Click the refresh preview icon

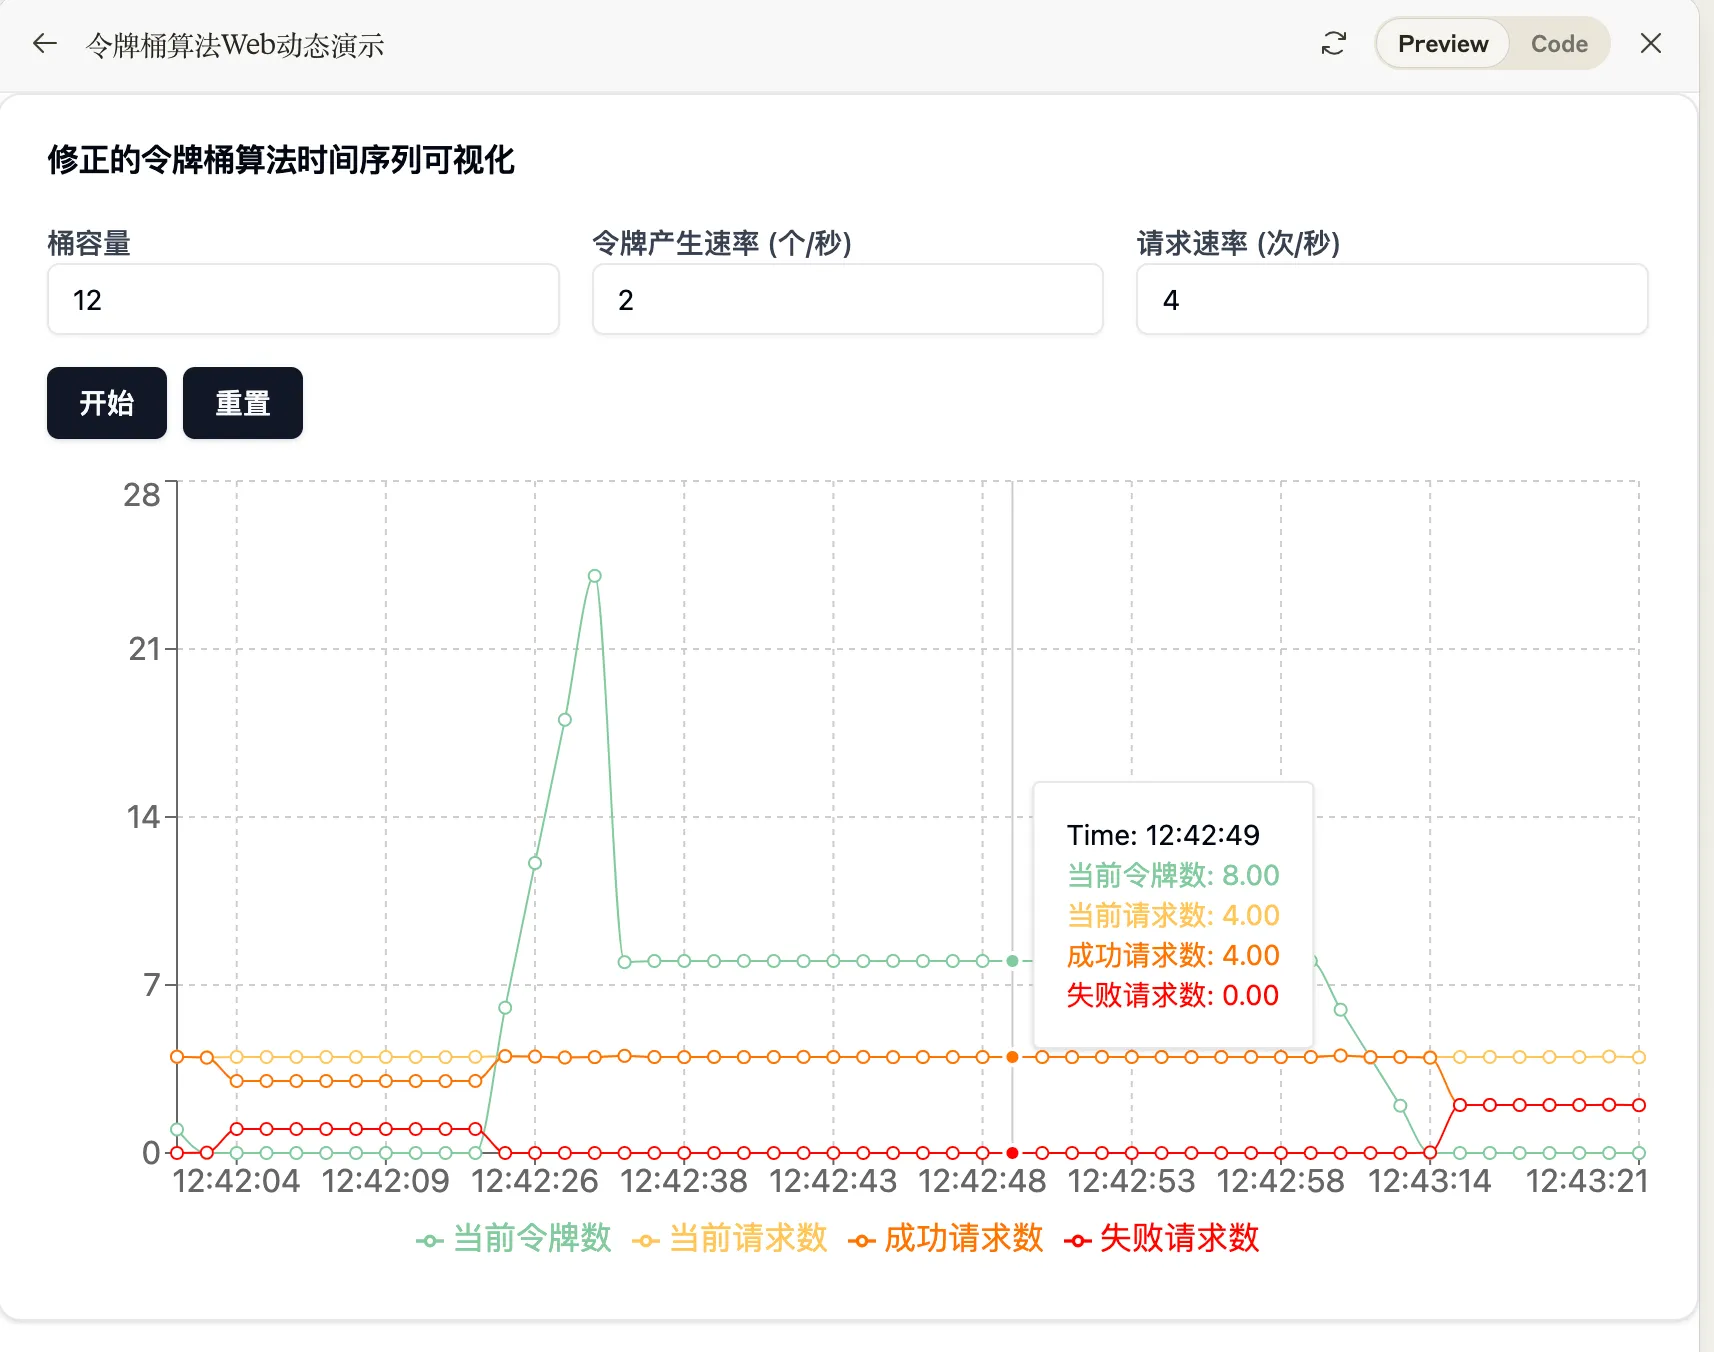[x=1333, y=44]
